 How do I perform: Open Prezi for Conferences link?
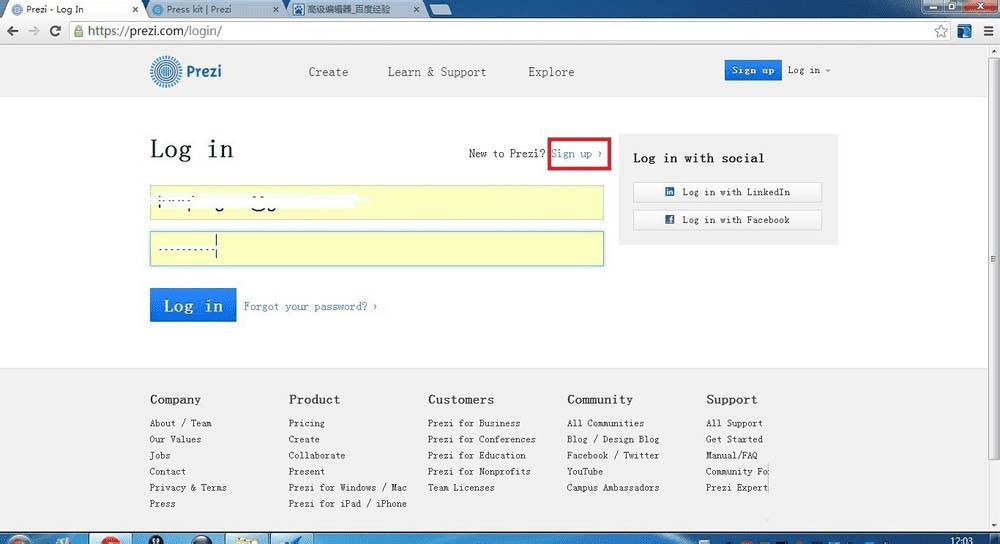[482, 439]
